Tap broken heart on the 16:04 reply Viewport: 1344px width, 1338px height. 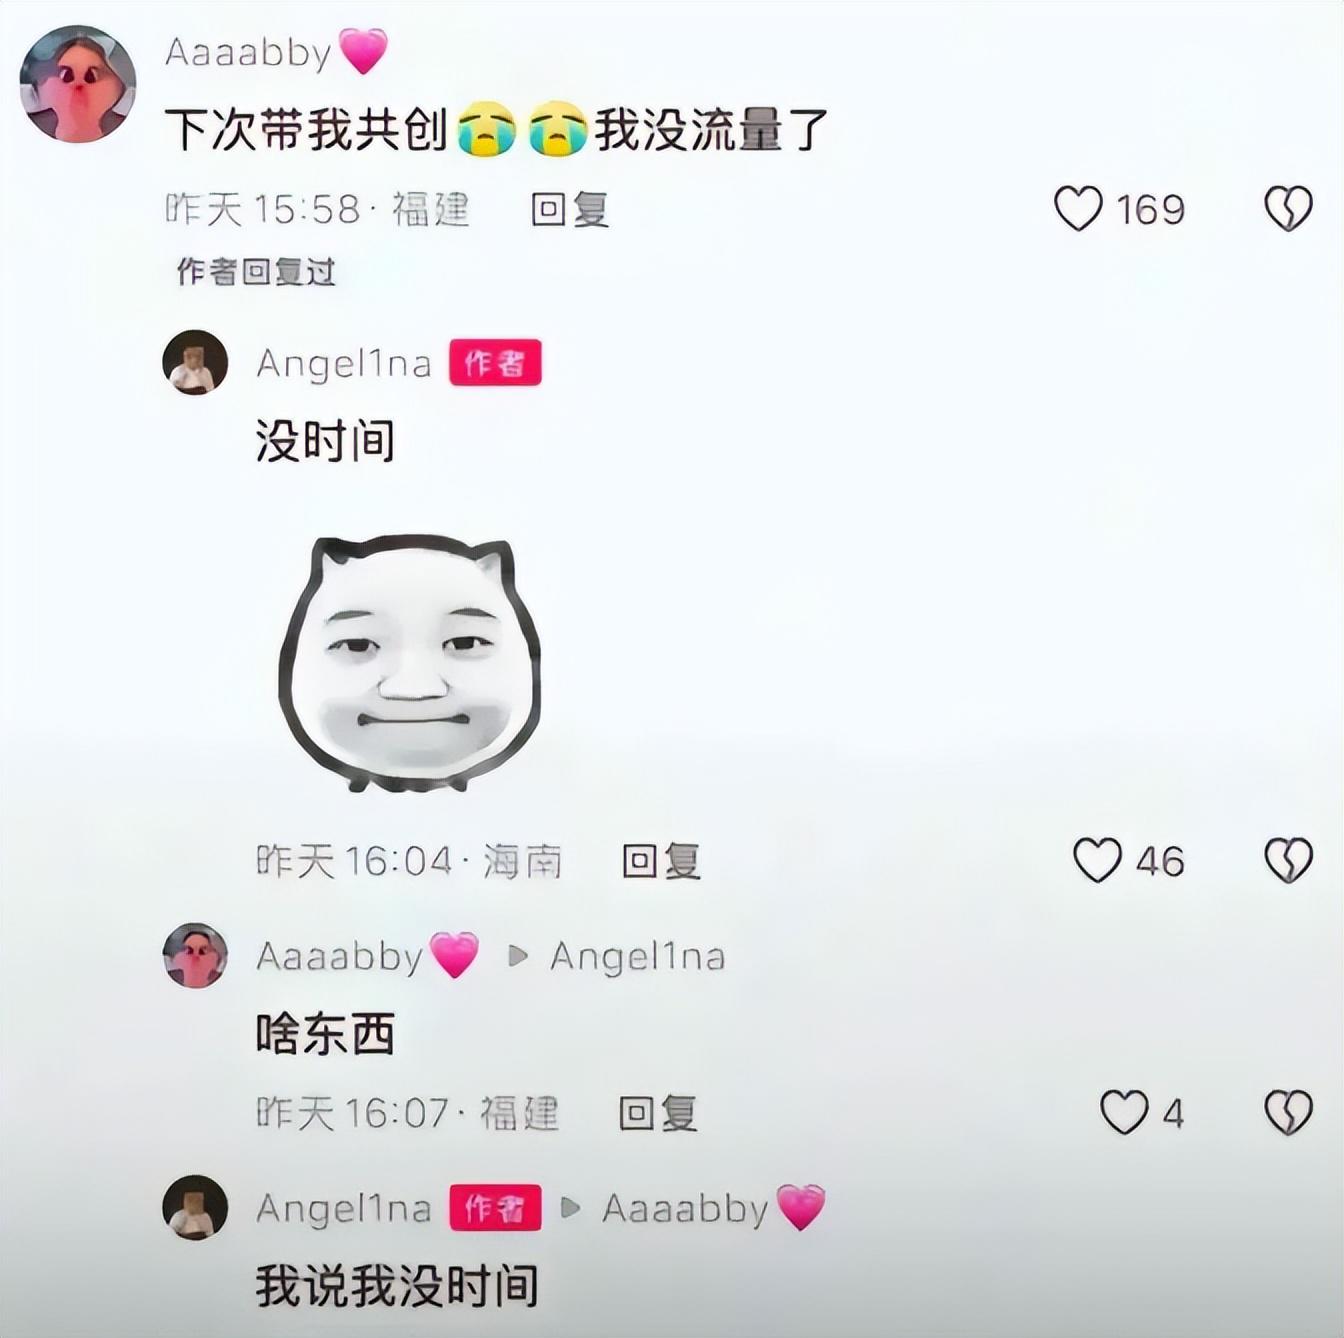[1288, 860]
